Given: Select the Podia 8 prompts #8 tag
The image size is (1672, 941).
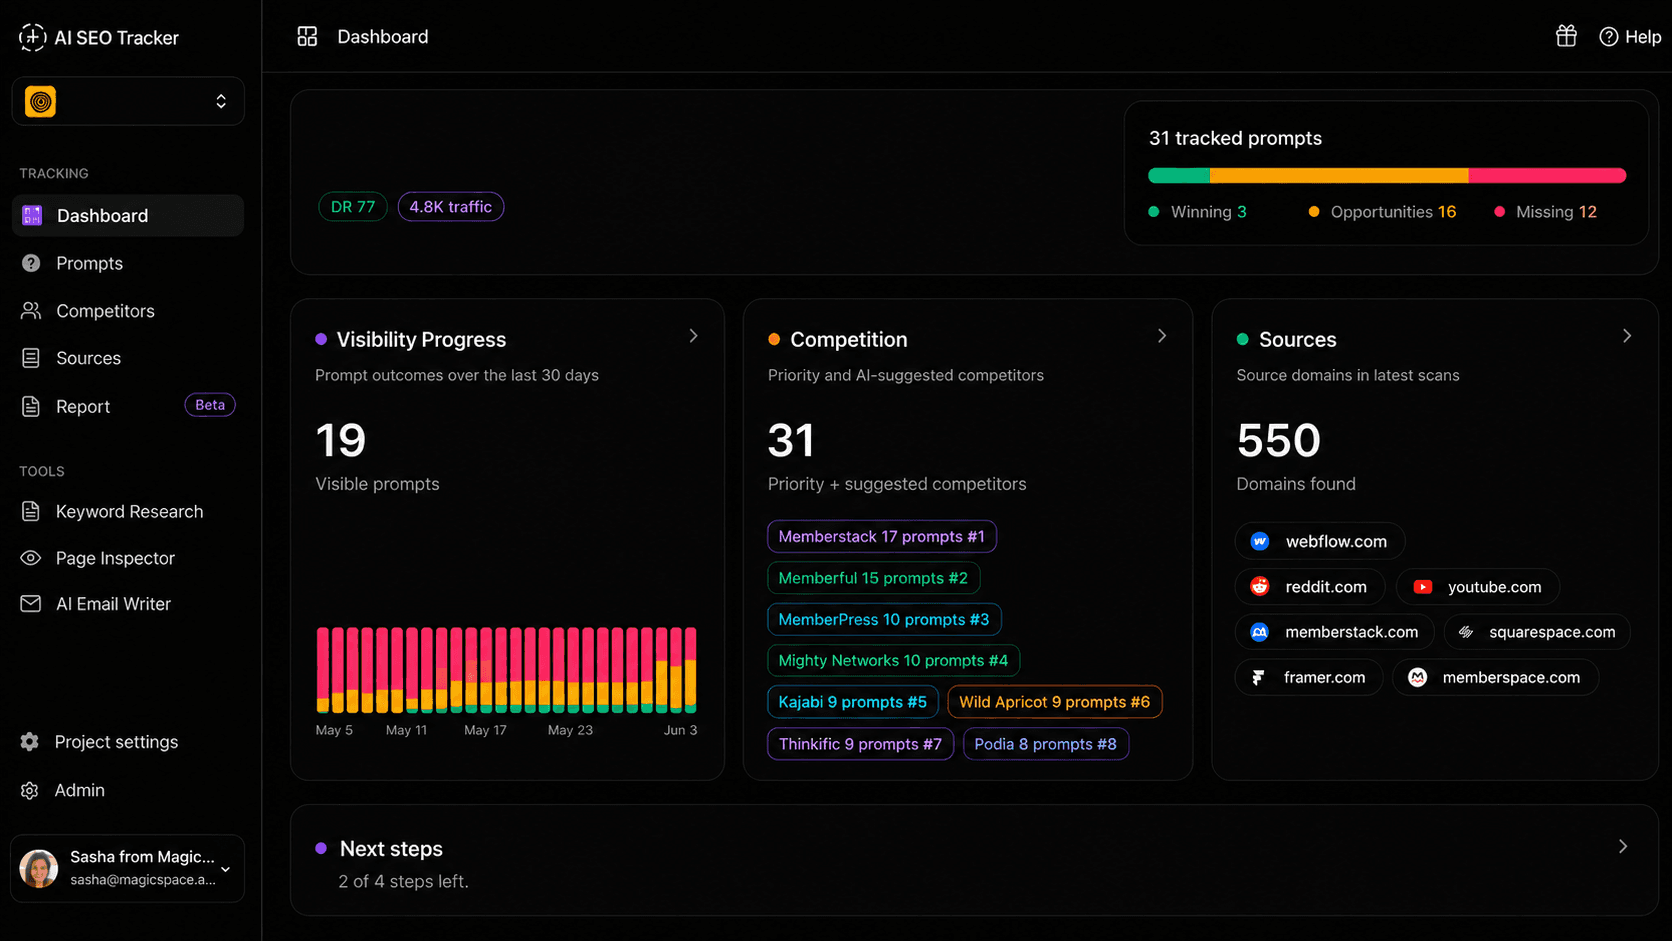Looking at the screenshot, I should click(1046, 744).
